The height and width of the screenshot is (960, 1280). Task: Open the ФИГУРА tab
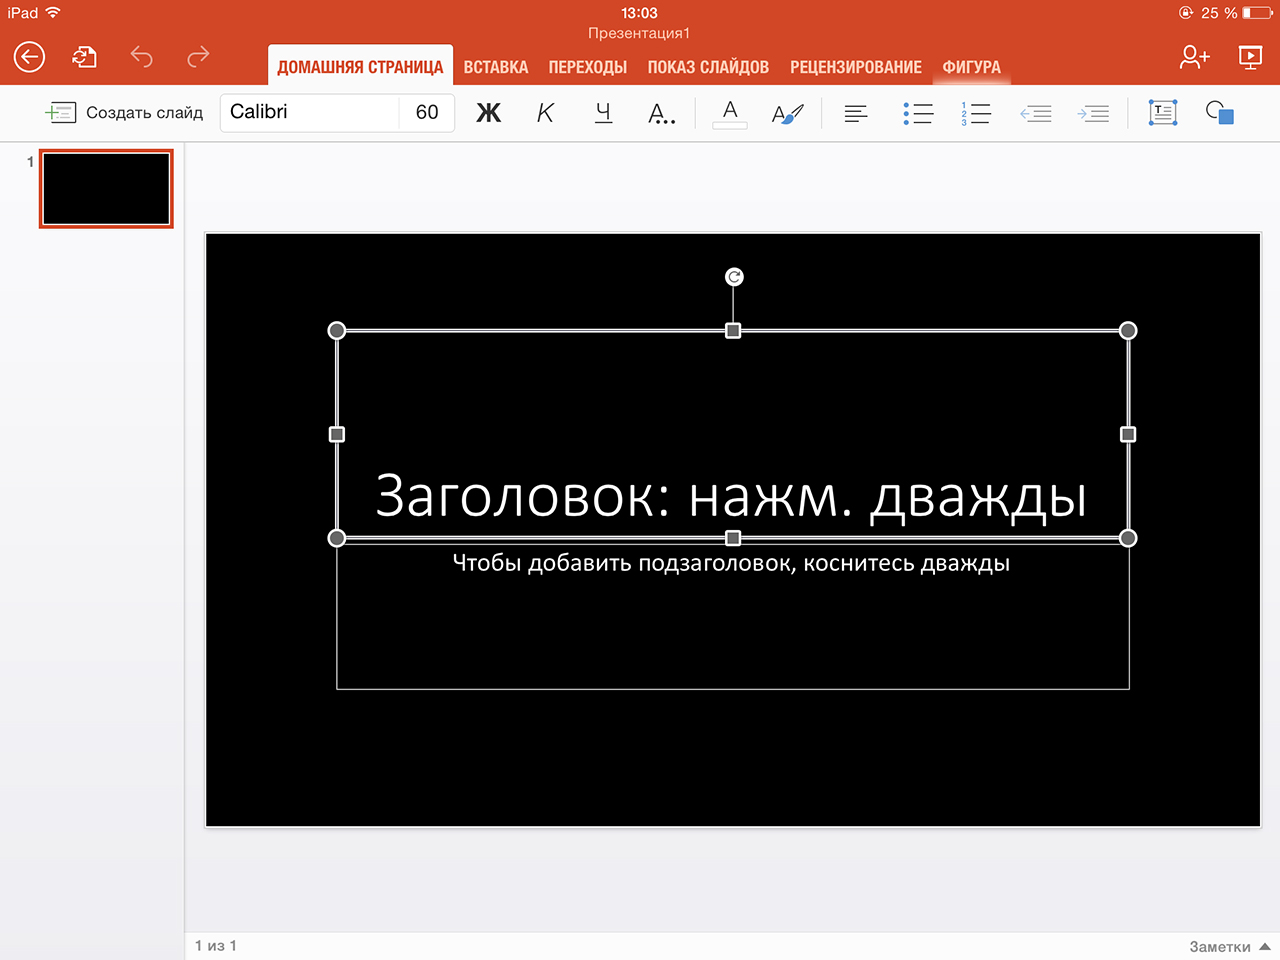pyautogui.click(x=972, y=67)
